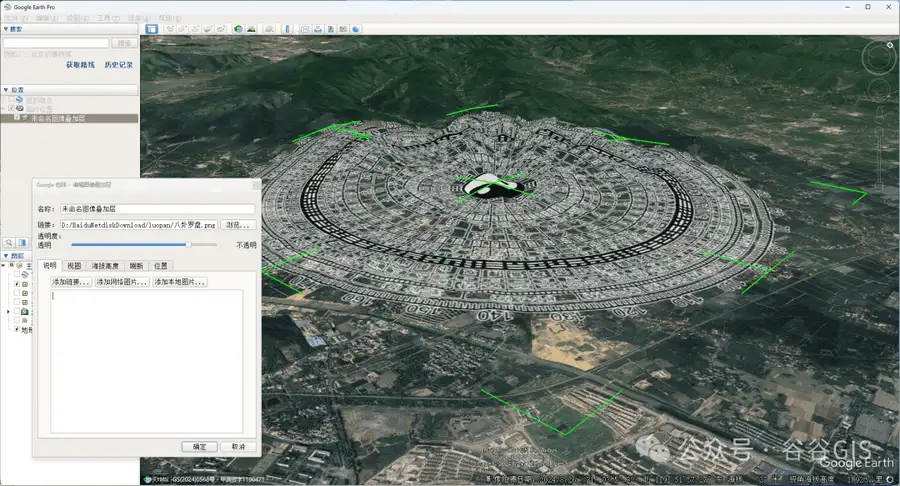Screen dimensions: 900x486
Task: Click the Add Image Overlay toolbar icon
Action: tap(208, 29)
